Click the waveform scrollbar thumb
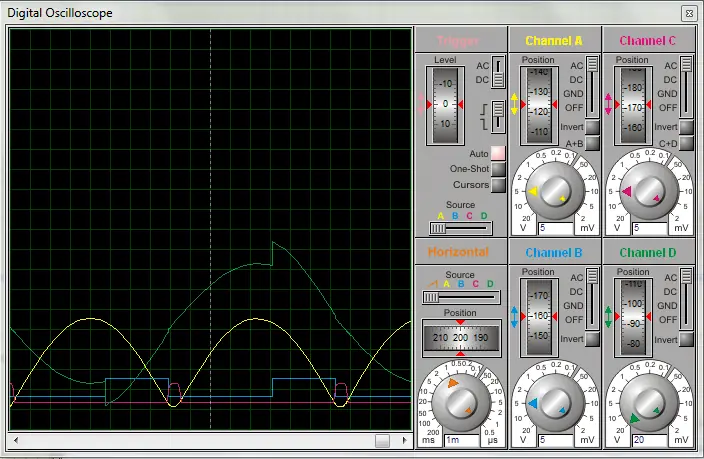 [x=382, y=441]
